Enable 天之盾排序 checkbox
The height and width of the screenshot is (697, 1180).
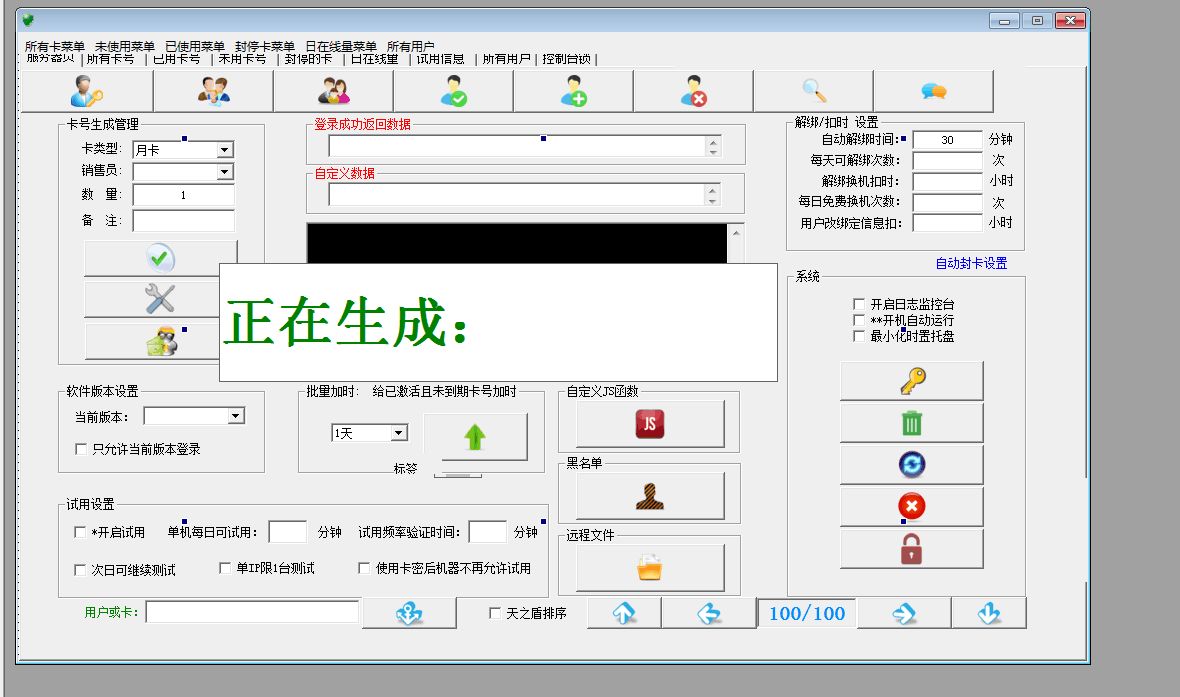click(x=494, y=613)
